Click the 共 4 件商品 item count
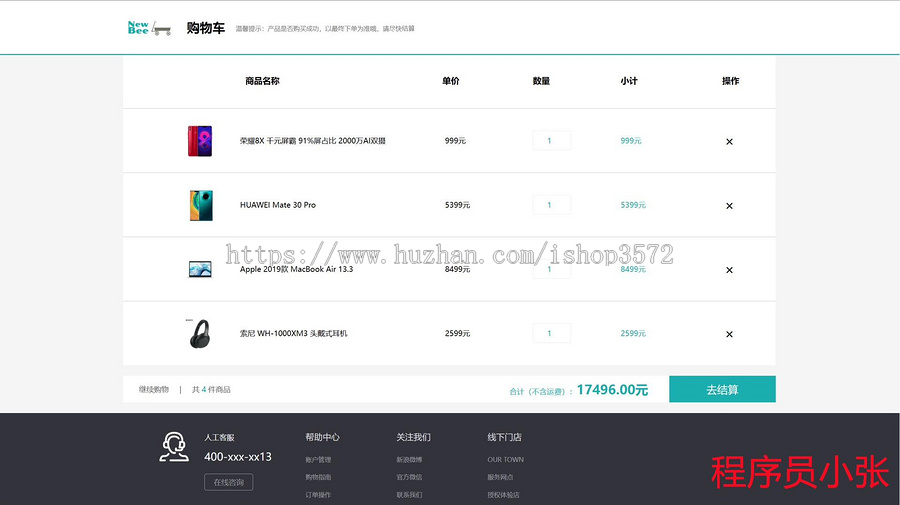The image size is (900, 505). (x=211, y=390)
